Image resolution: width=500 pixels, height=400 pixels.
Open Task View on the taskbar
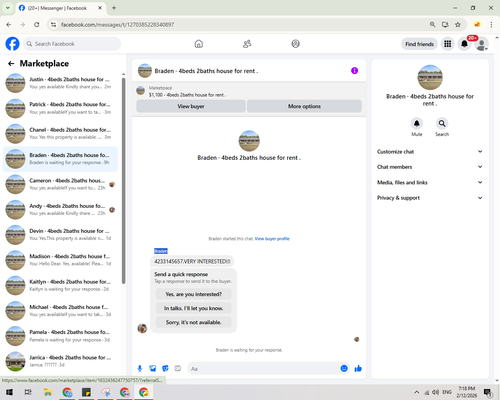click(28, 392)
